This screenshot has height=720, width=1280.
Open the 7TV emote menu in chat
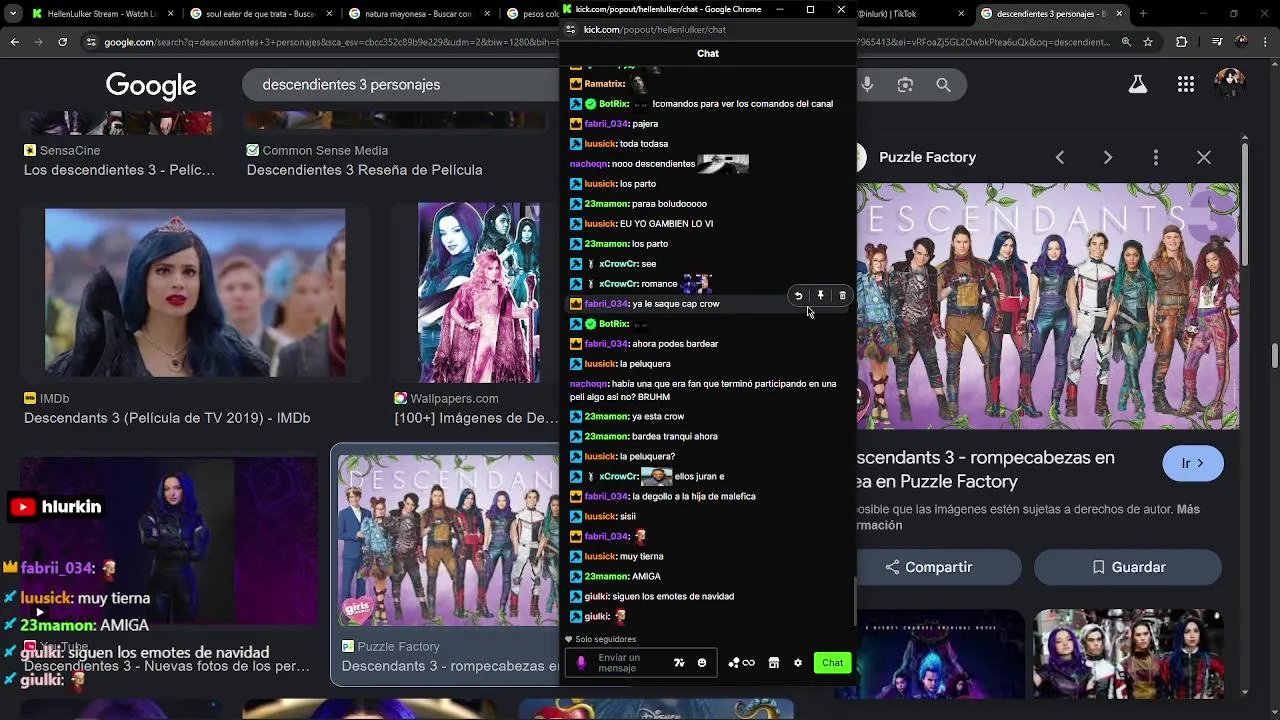(680, 663)
